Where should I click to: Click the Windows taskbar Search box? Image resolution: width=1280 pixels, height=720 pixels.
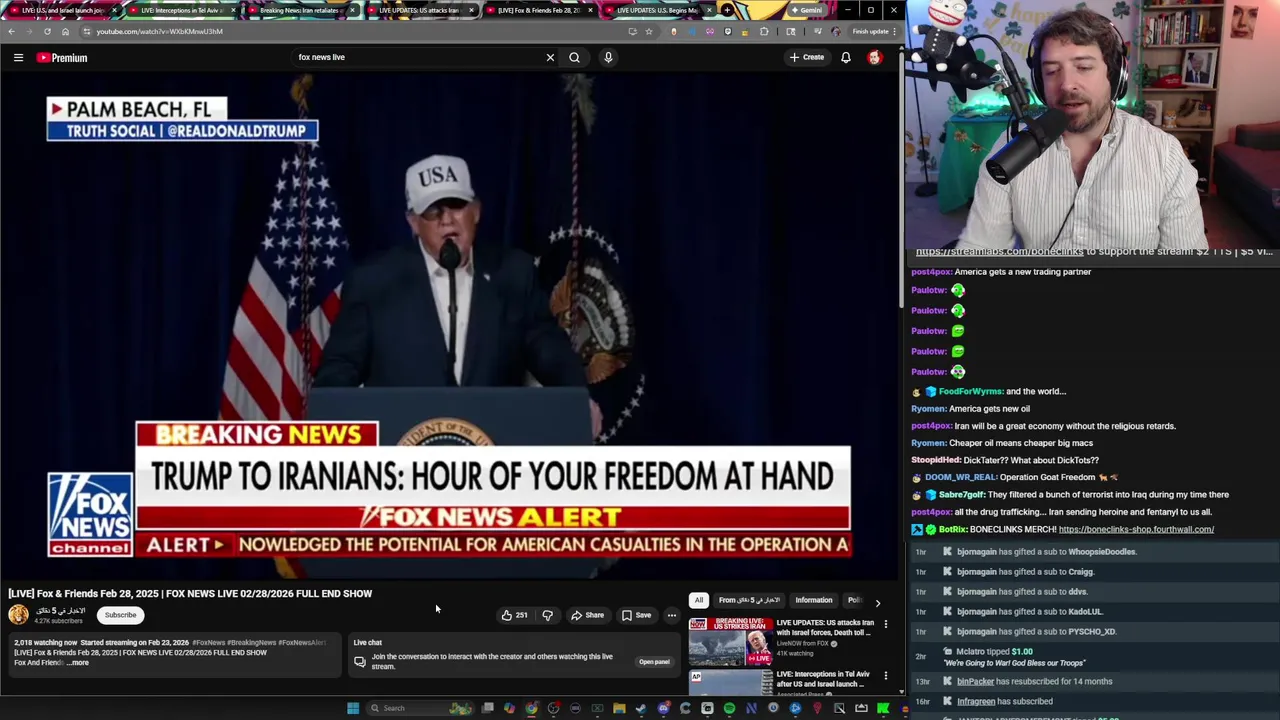[x=420, y=708]
